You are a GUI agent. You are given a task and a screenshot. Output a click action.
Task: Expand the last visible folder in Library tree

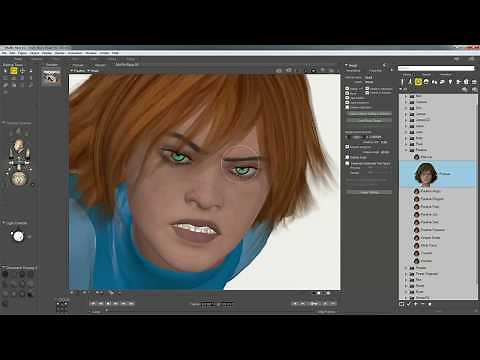[x=406, y=297]
